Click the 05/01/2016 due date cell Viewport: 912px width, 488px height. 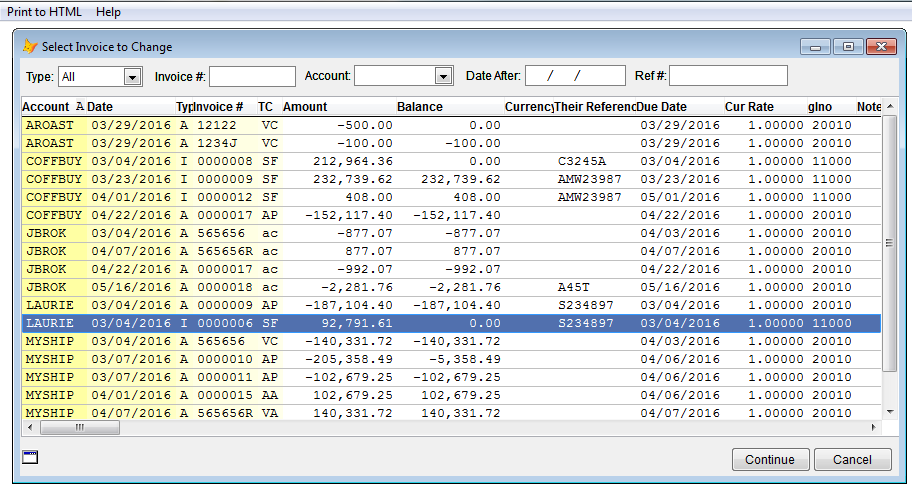pos(680,197)
